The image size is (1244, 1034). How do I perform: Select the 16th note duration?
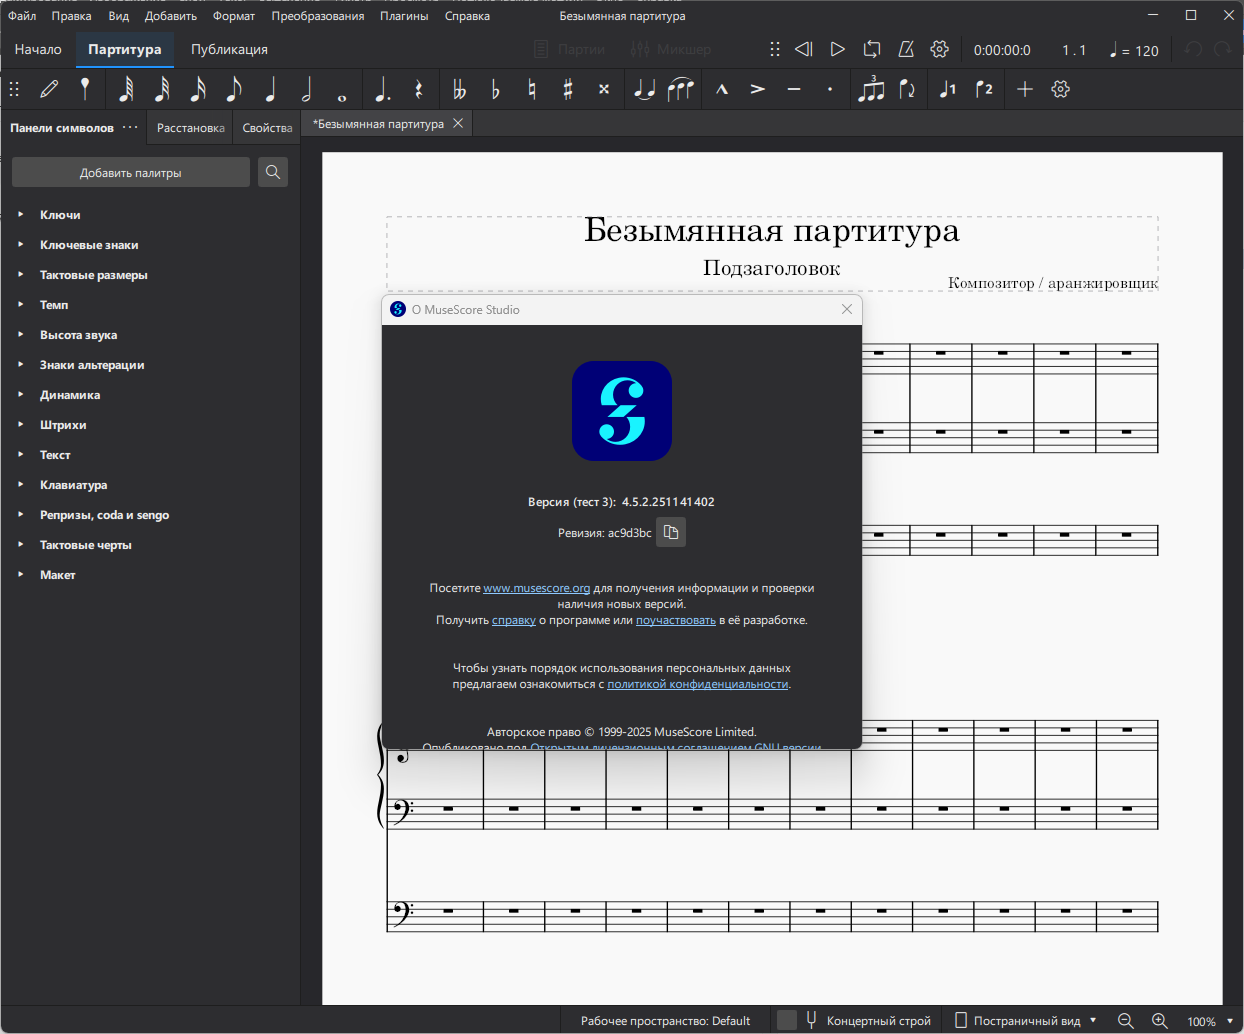[x=198, y=89]
